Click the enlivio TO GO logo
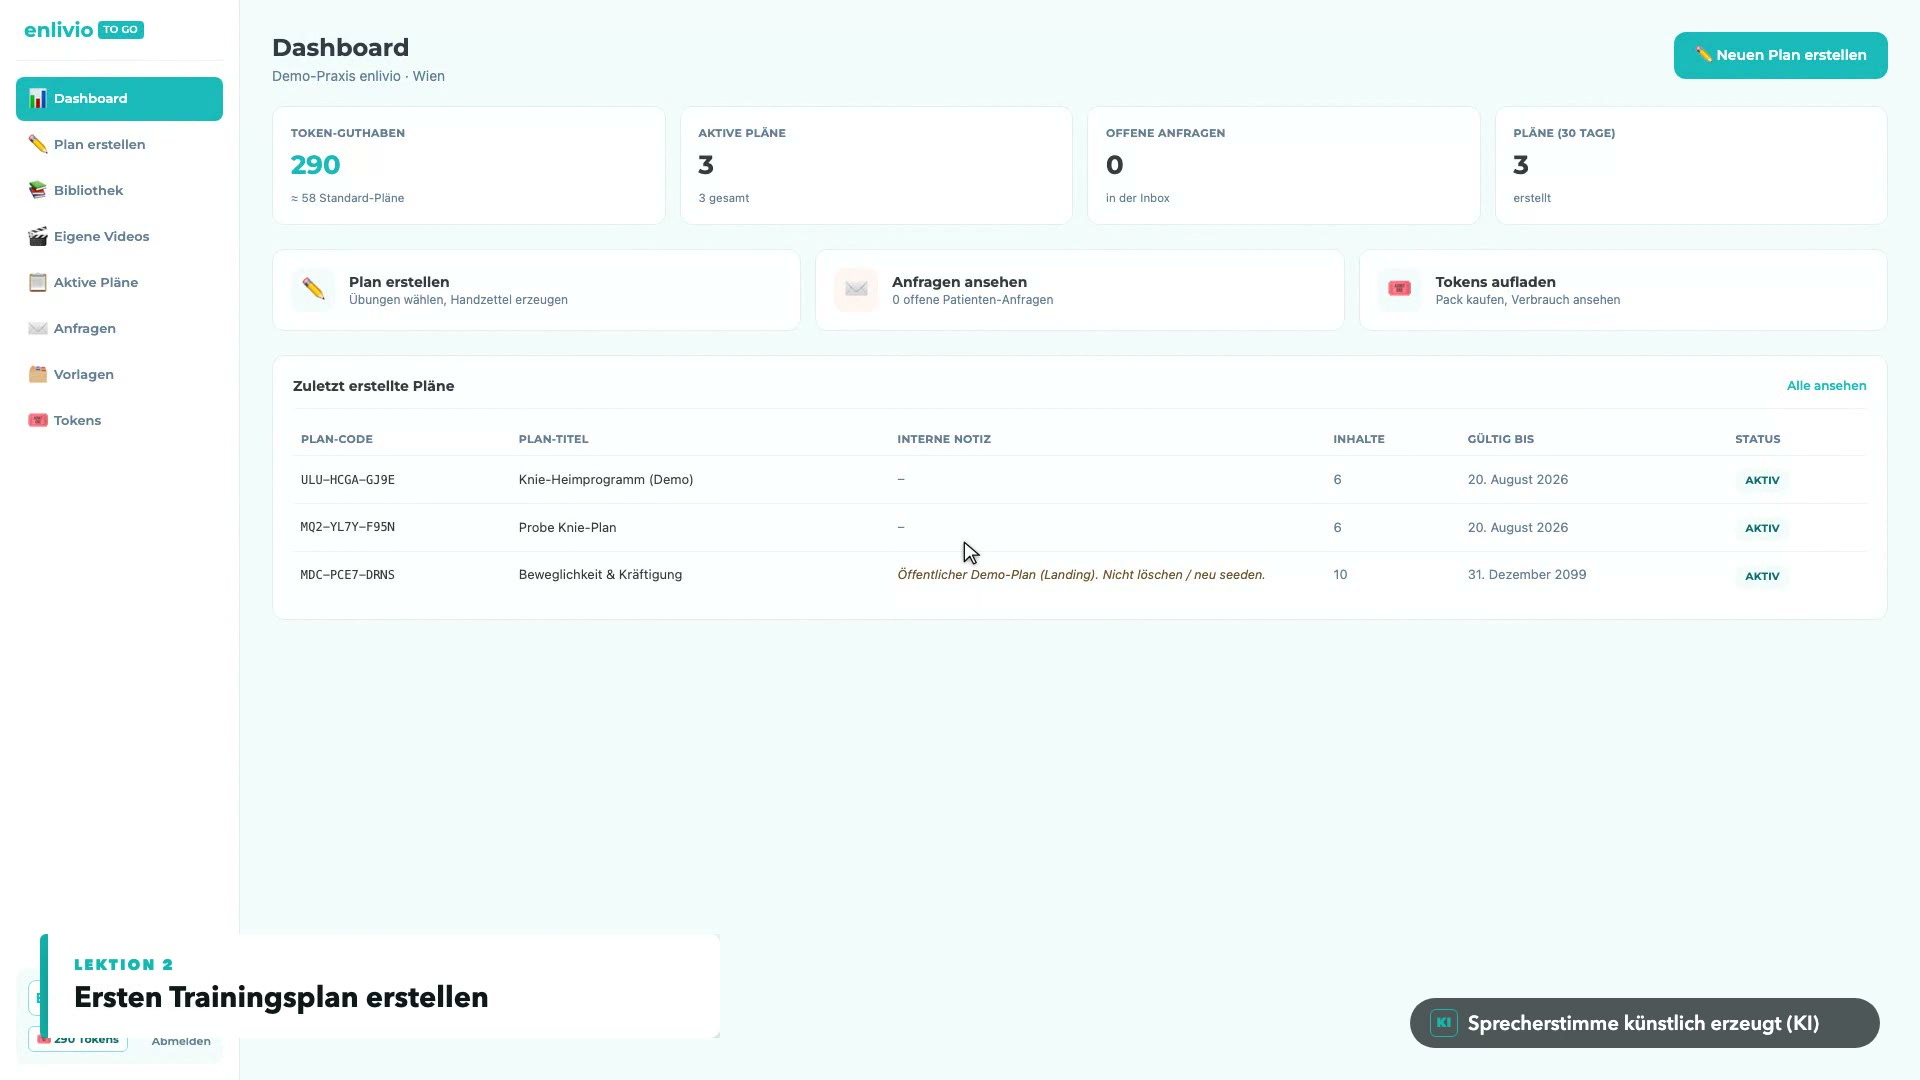 [84, 30]
